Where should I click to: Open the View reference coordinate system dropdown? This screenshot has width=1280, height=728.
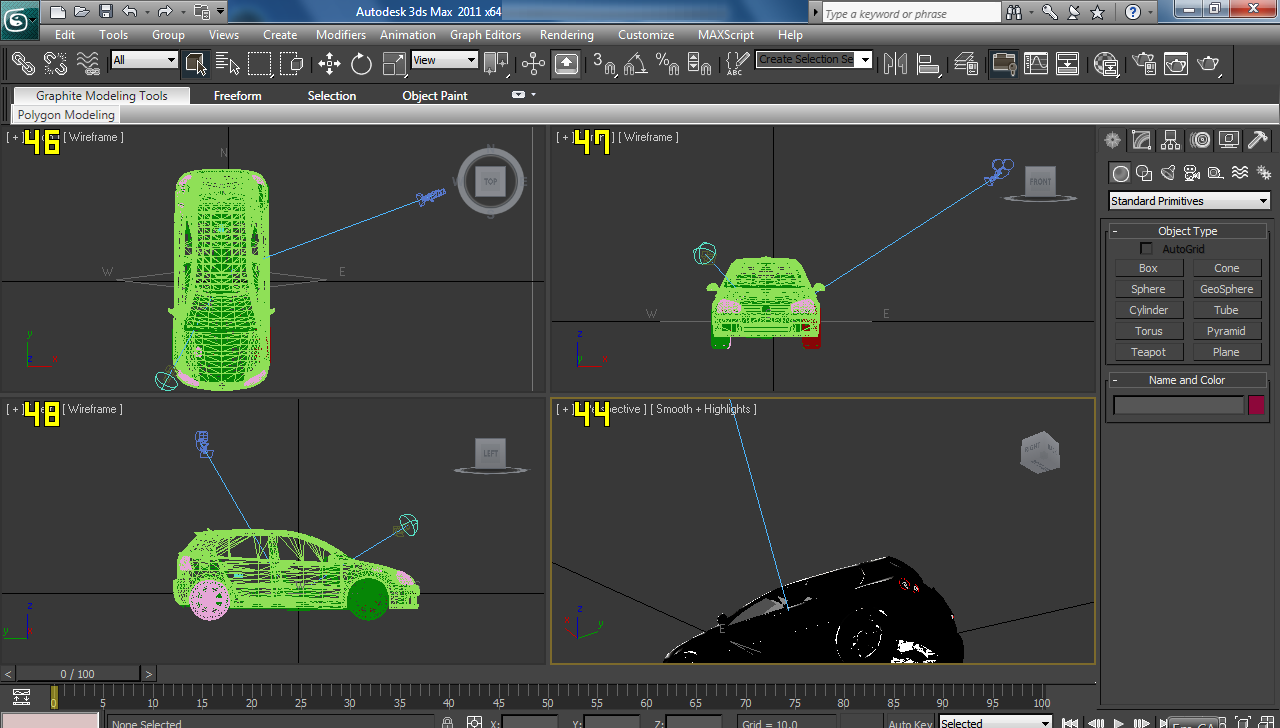coord(444,60)
